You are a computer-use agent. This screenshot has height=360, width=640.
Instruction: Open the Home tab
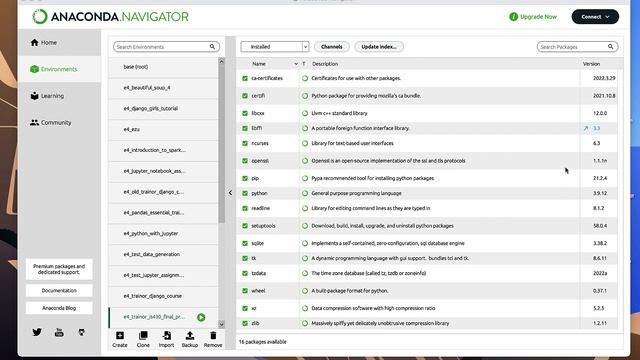[60, 42]
